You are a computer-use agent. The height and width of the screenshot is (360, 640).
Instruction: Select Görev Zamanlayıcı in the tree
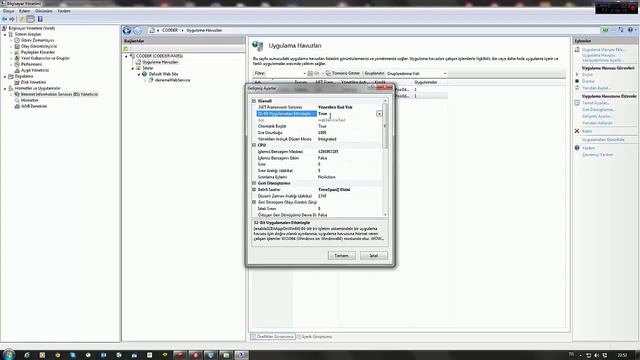[37, 40]
